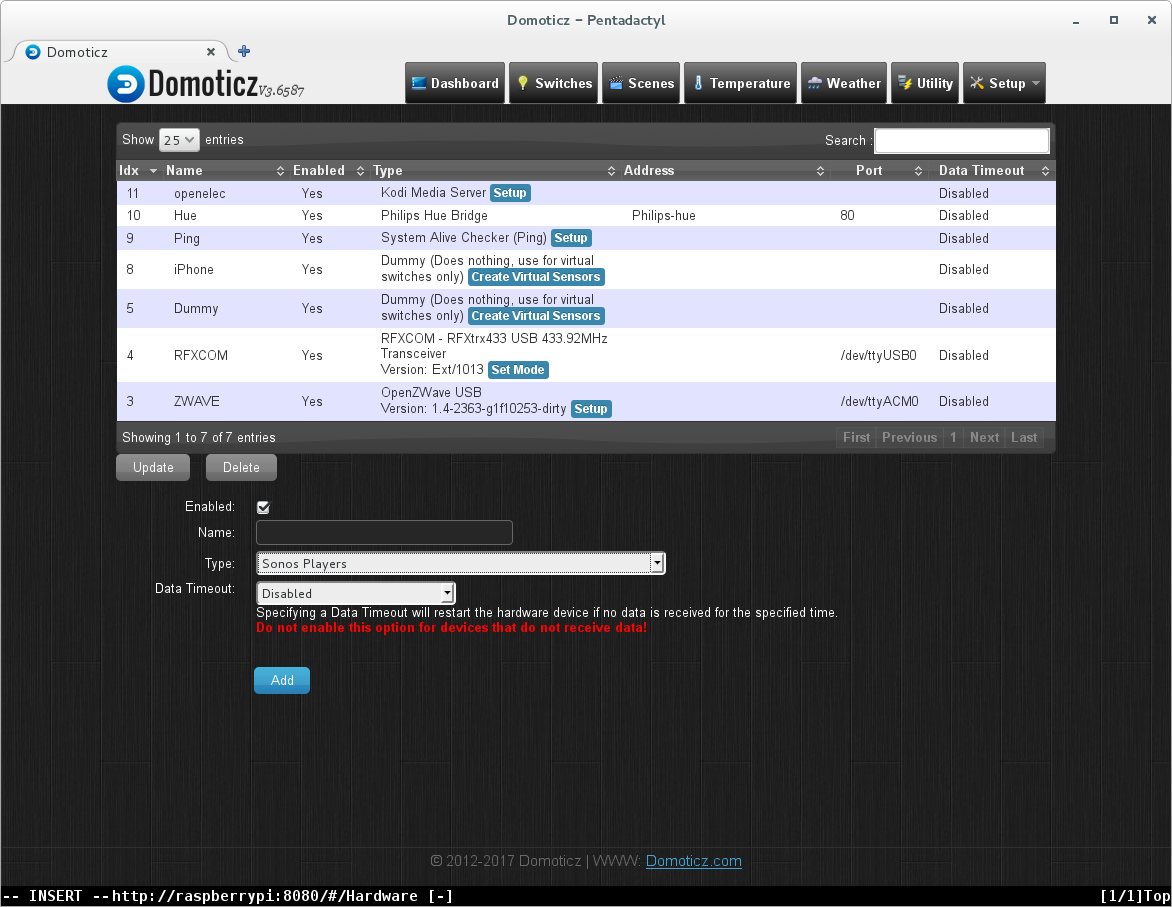Minimize the Pentadactyl window

1076,21
